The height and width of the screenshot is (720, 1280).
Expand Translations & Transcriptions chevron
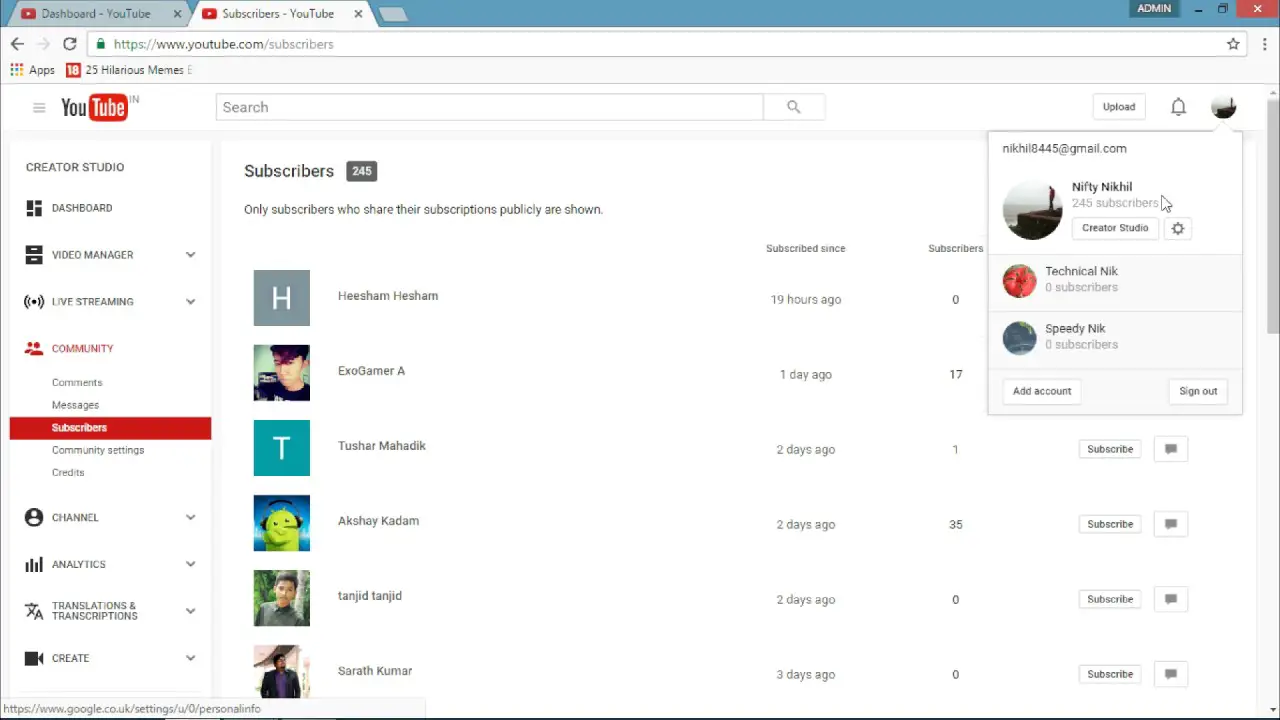pyautogui.click(x=190, y=611)
